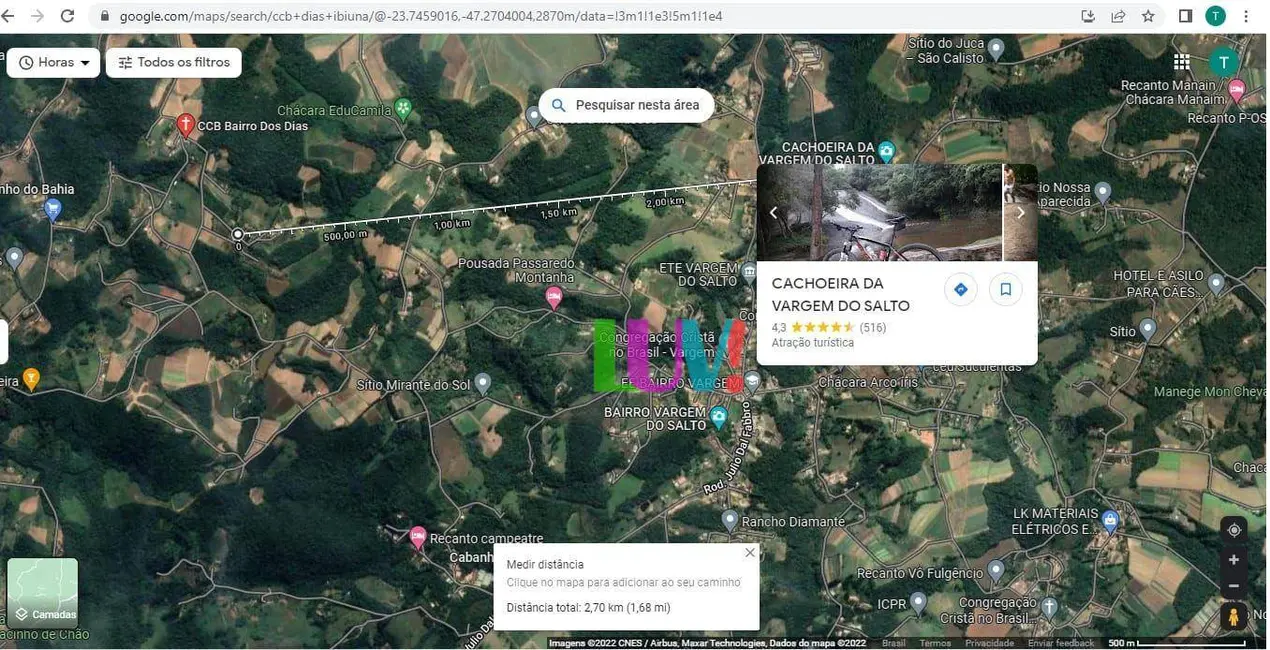The height and width of the screenshot is (650, 1270).
Task: Save Cachoeira da Vargem do Salto place
Action: [x=1004, y=289]
